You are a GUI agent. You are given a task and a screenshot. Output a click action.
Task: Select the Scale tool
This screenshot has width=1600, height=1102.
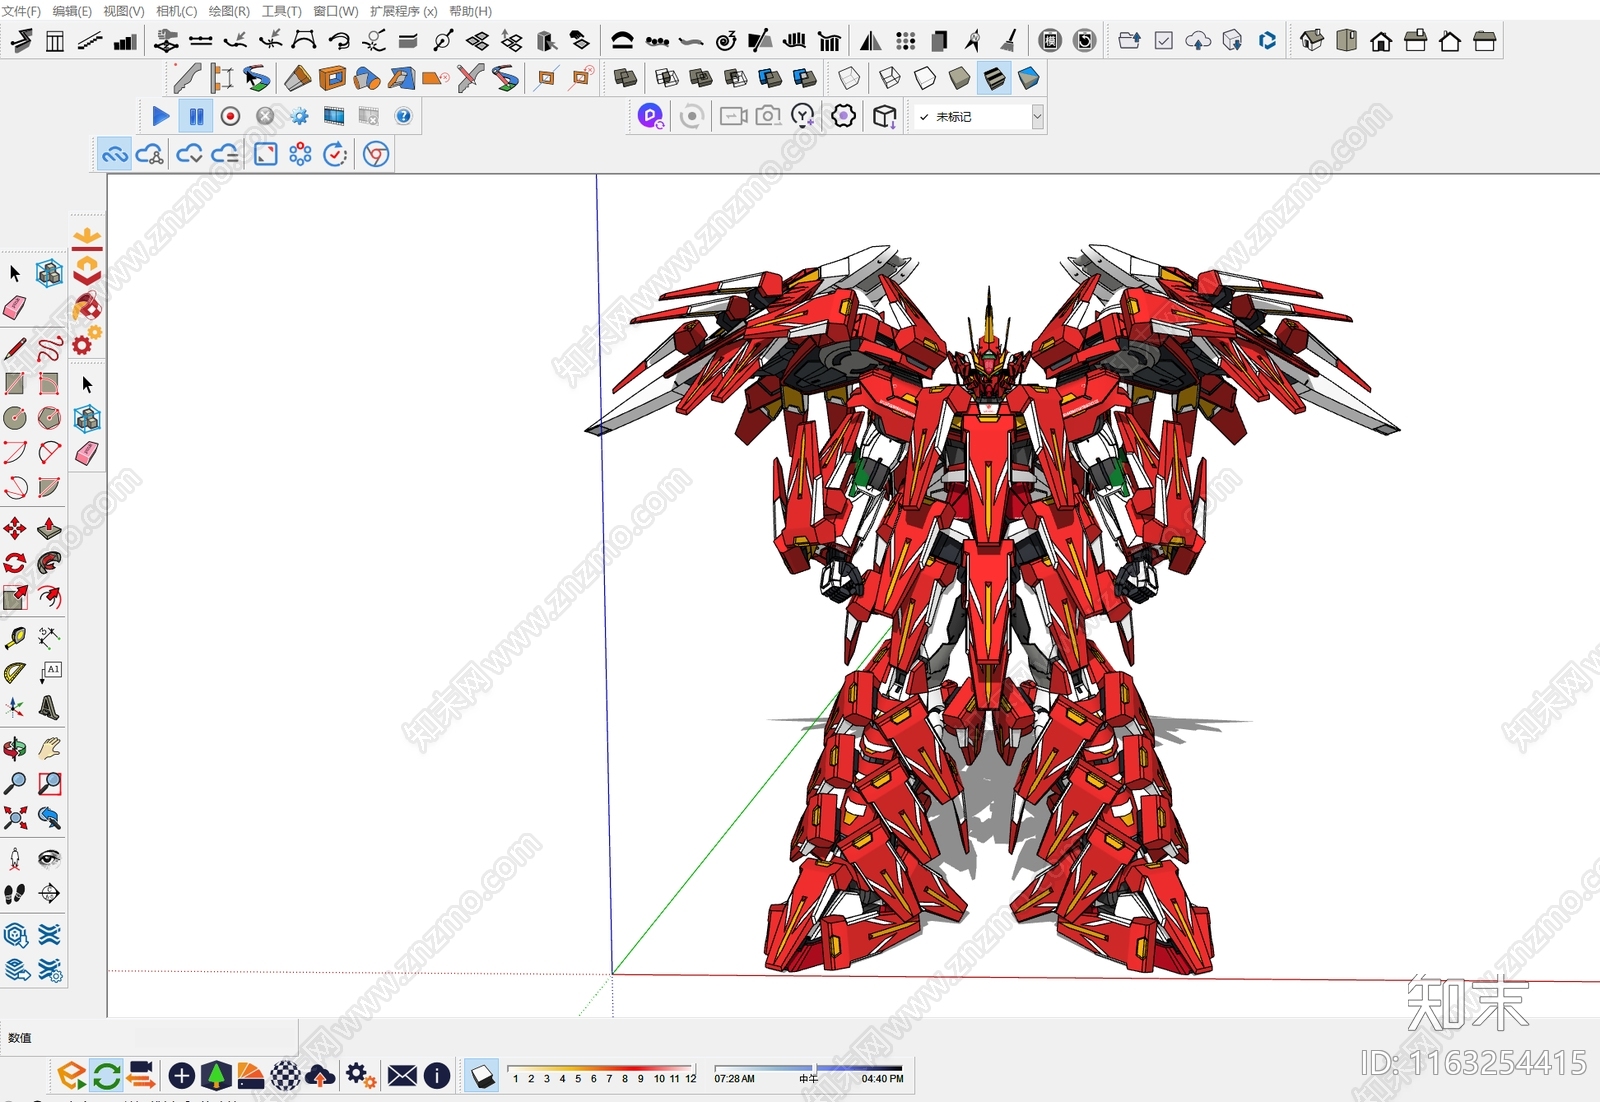click(15, 598)
